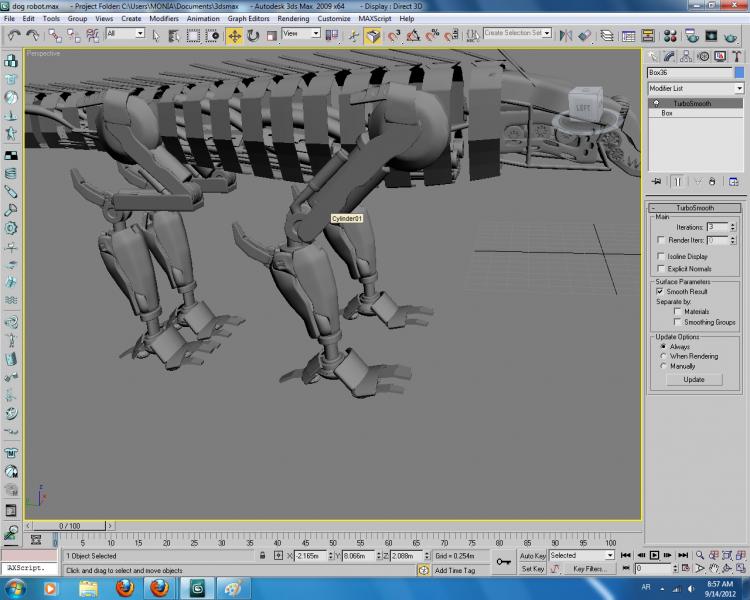750x600 pixels.
Task: Click the Undo arrow icon
Action: click(x=13, y=35)
